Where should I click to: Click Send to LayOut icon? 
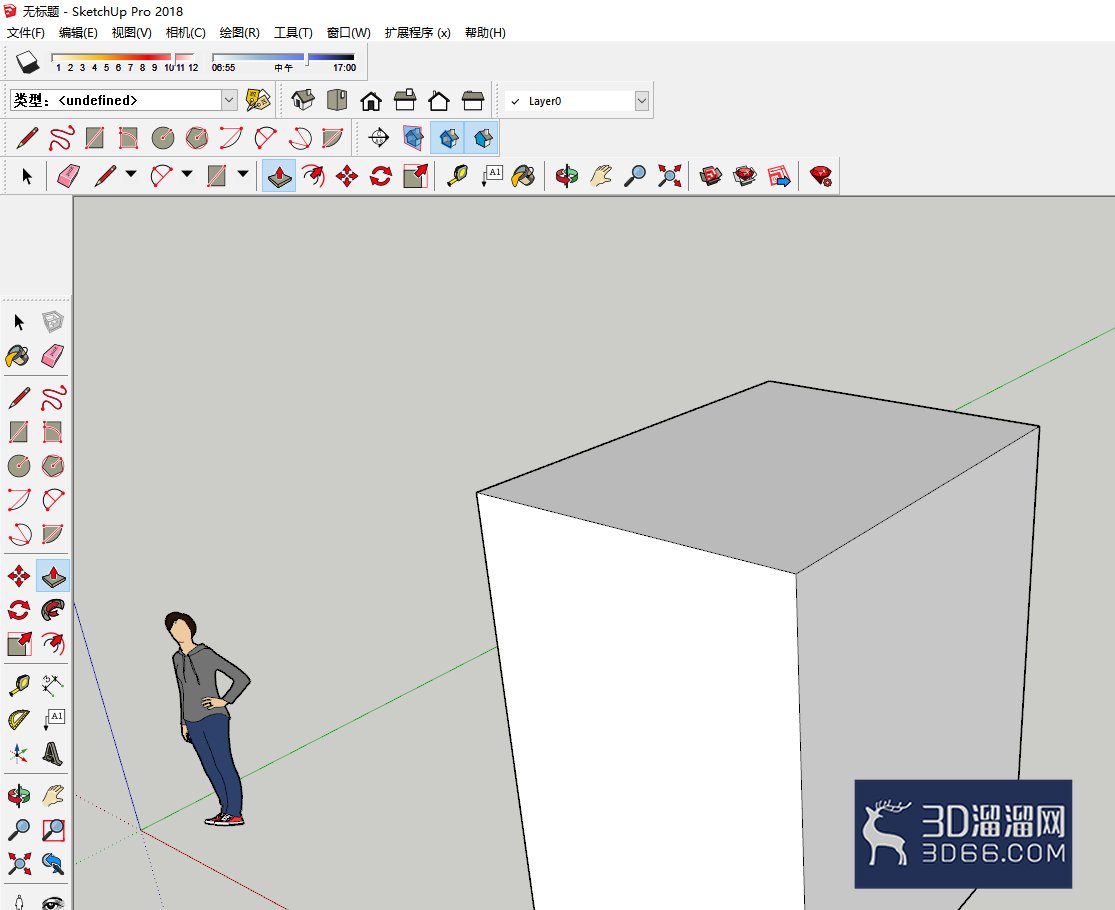[779, 176]
